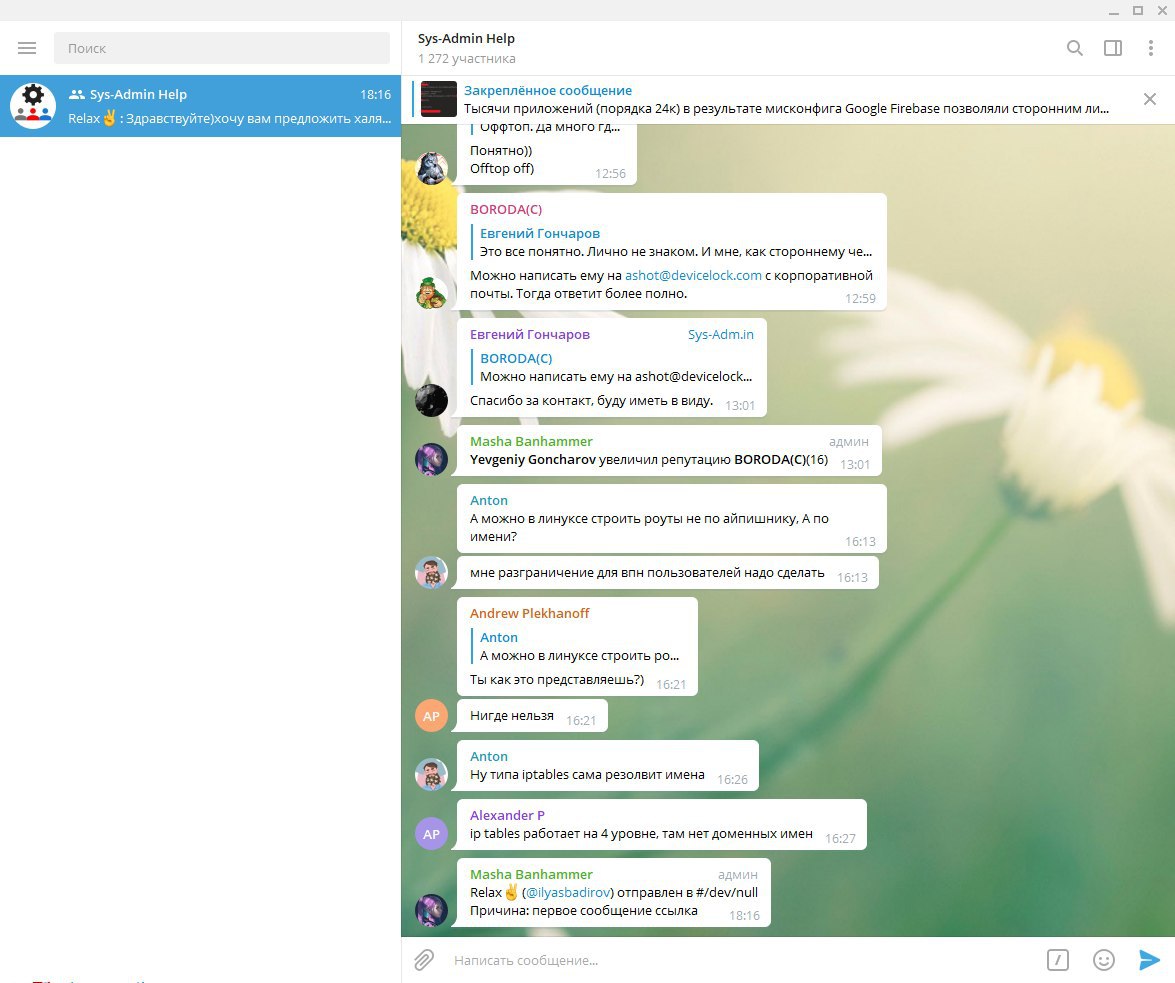Click the BORODA(C) sender name

(506, 209)
